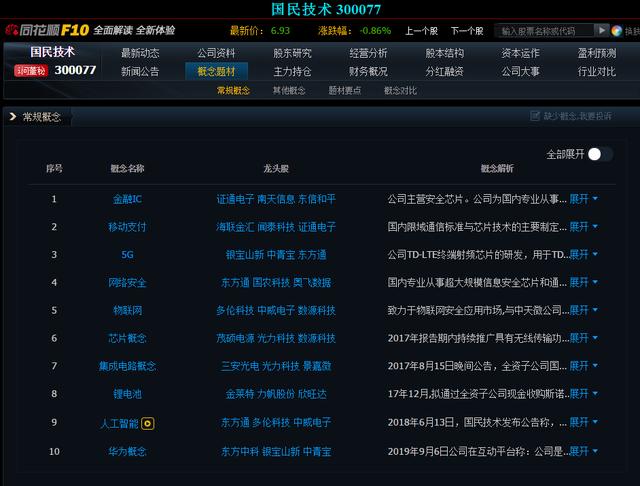
Task: Select the 概念题材 tab
Action: [216, 71]
